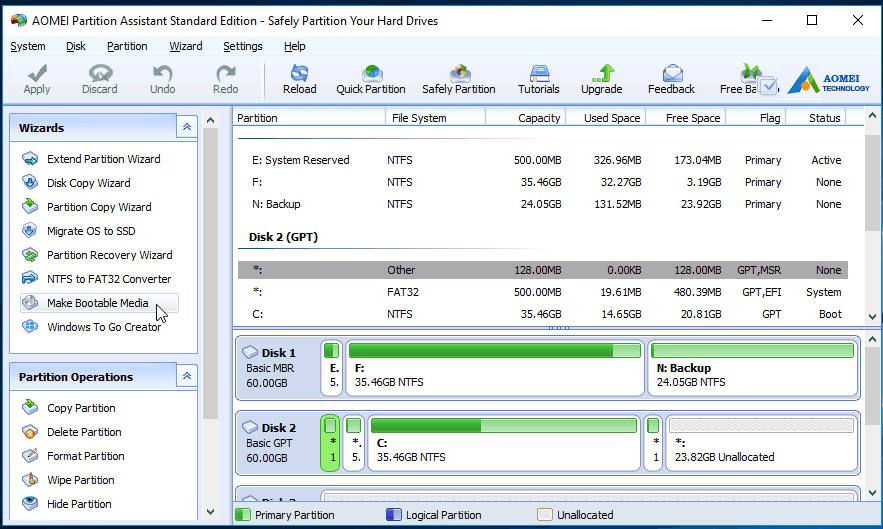Screen dimensions: 883x529
Task: Reload disks with the Reload icon
Action: (300, 73)
